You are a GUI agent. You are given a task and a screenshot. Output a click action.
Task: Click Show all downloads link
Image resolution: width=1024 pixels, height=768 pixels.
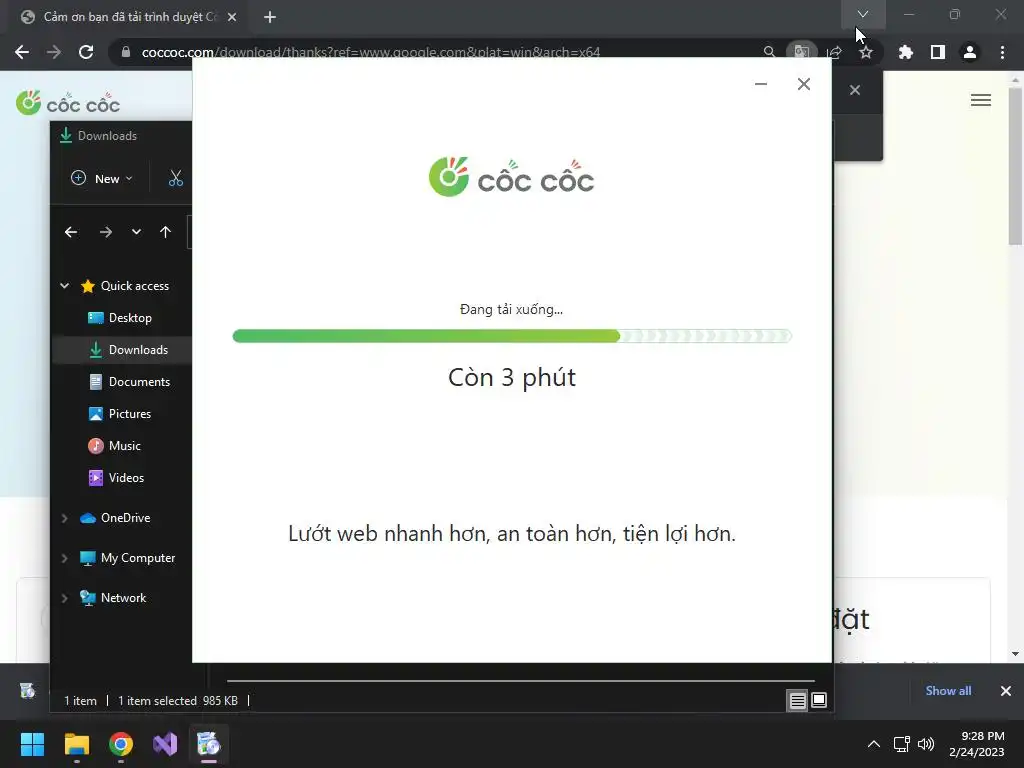948,690
